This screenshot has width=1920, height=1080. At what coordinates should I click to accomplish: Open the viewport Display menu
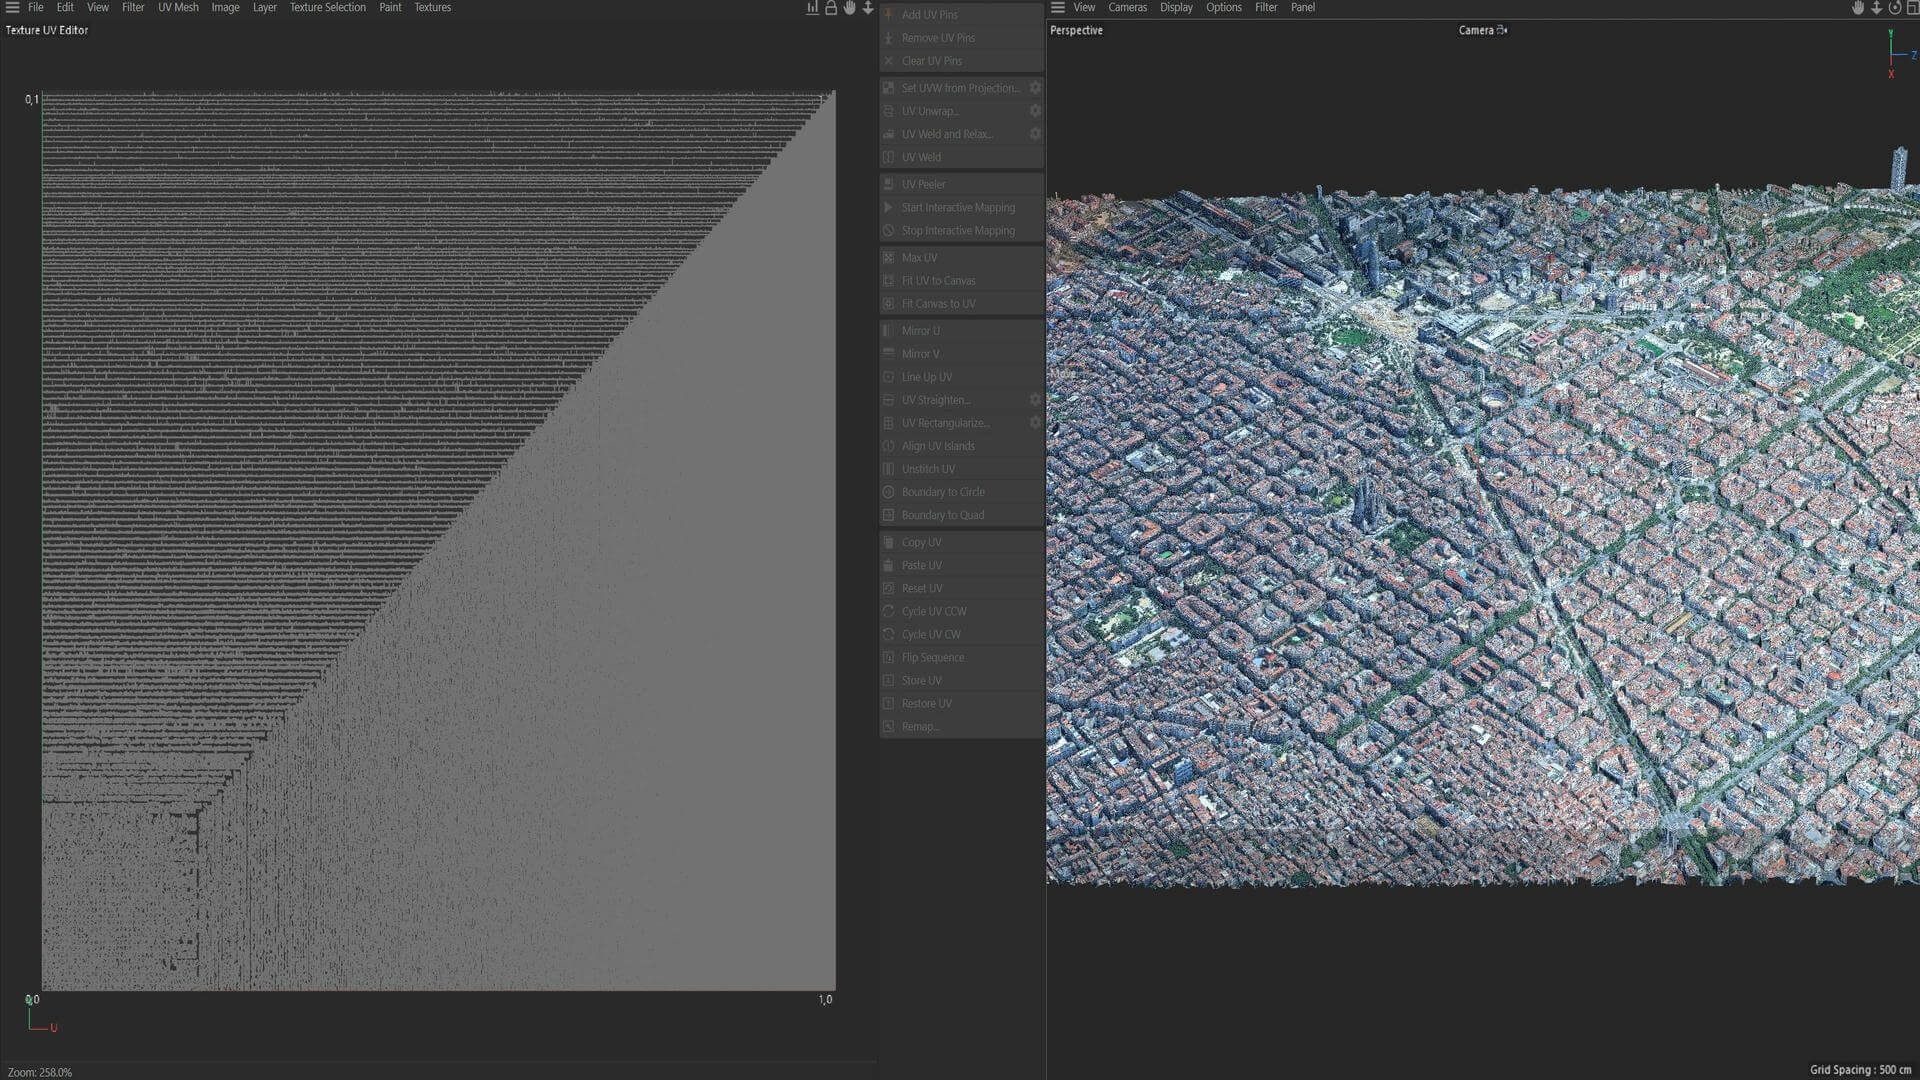pos(1176,7)
